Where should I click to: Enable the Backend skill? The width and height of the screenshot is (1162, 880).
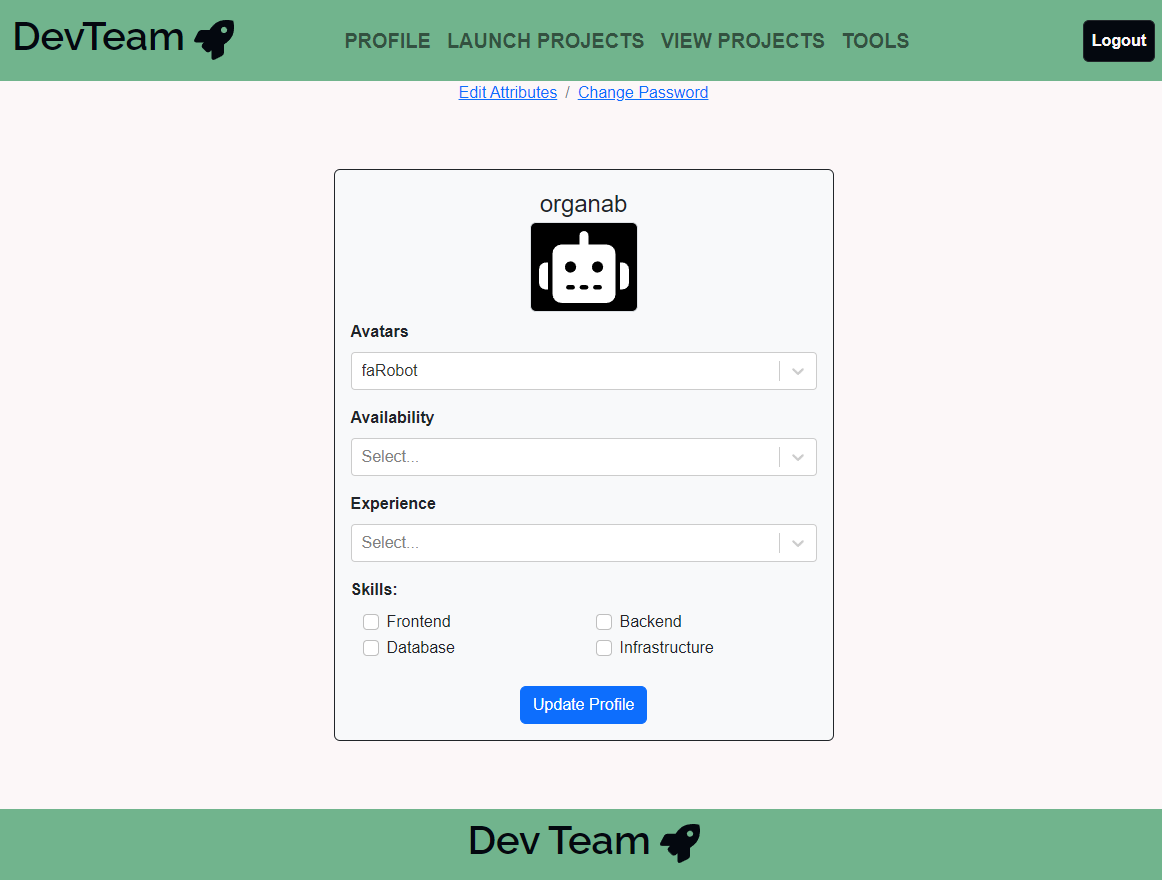[603, 621]
